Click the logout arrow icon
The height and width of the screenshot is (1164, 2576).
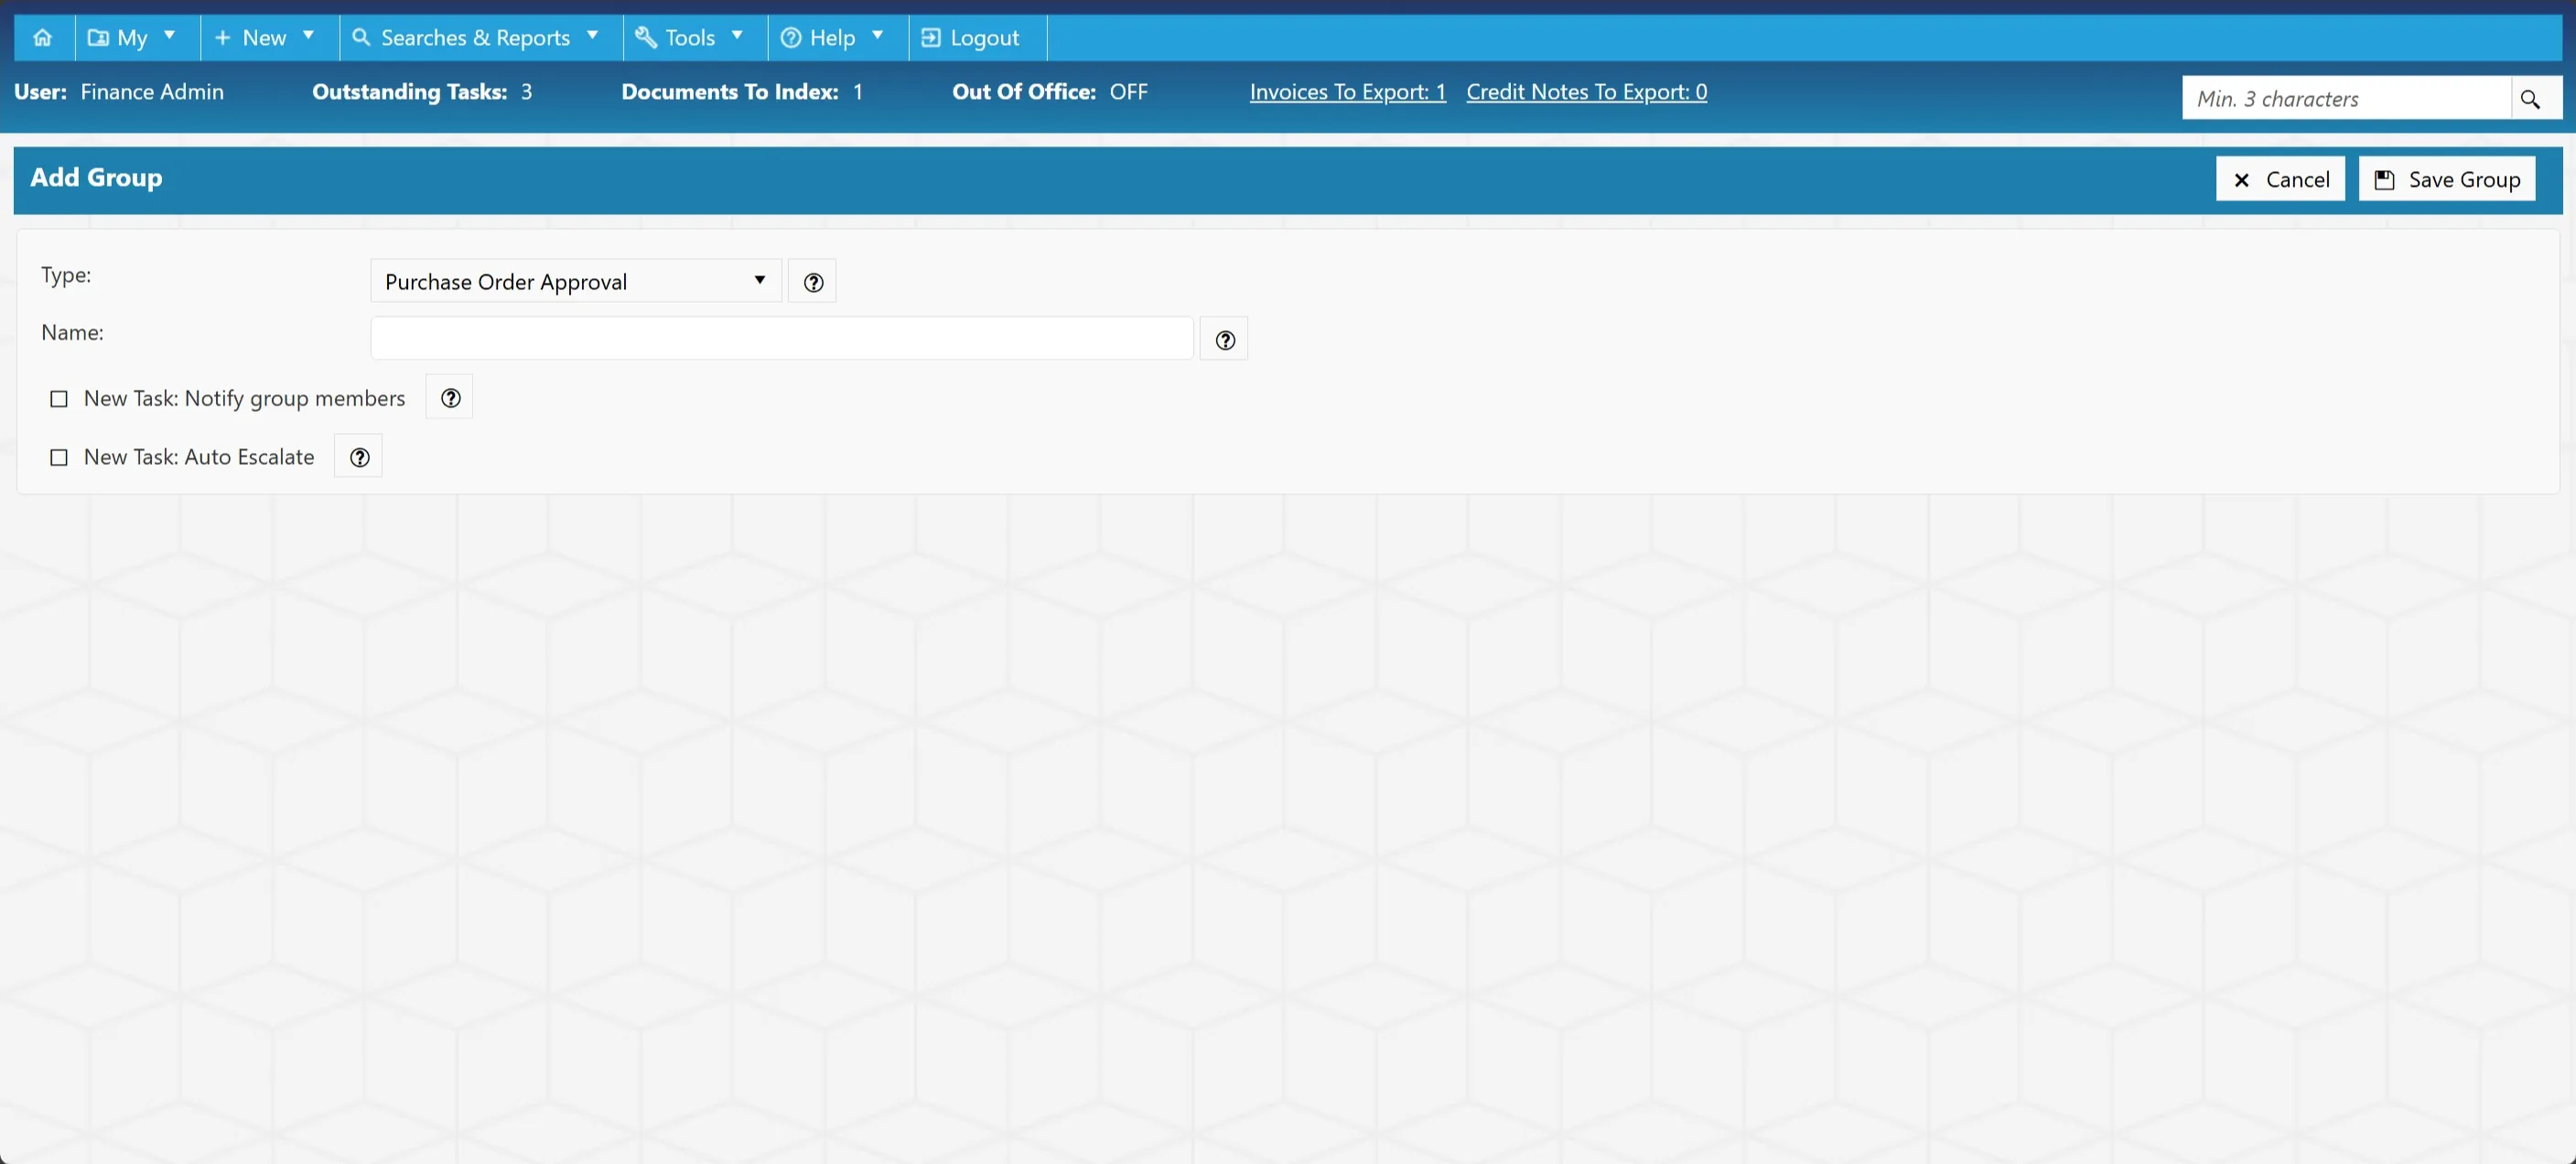click(930, 37)
